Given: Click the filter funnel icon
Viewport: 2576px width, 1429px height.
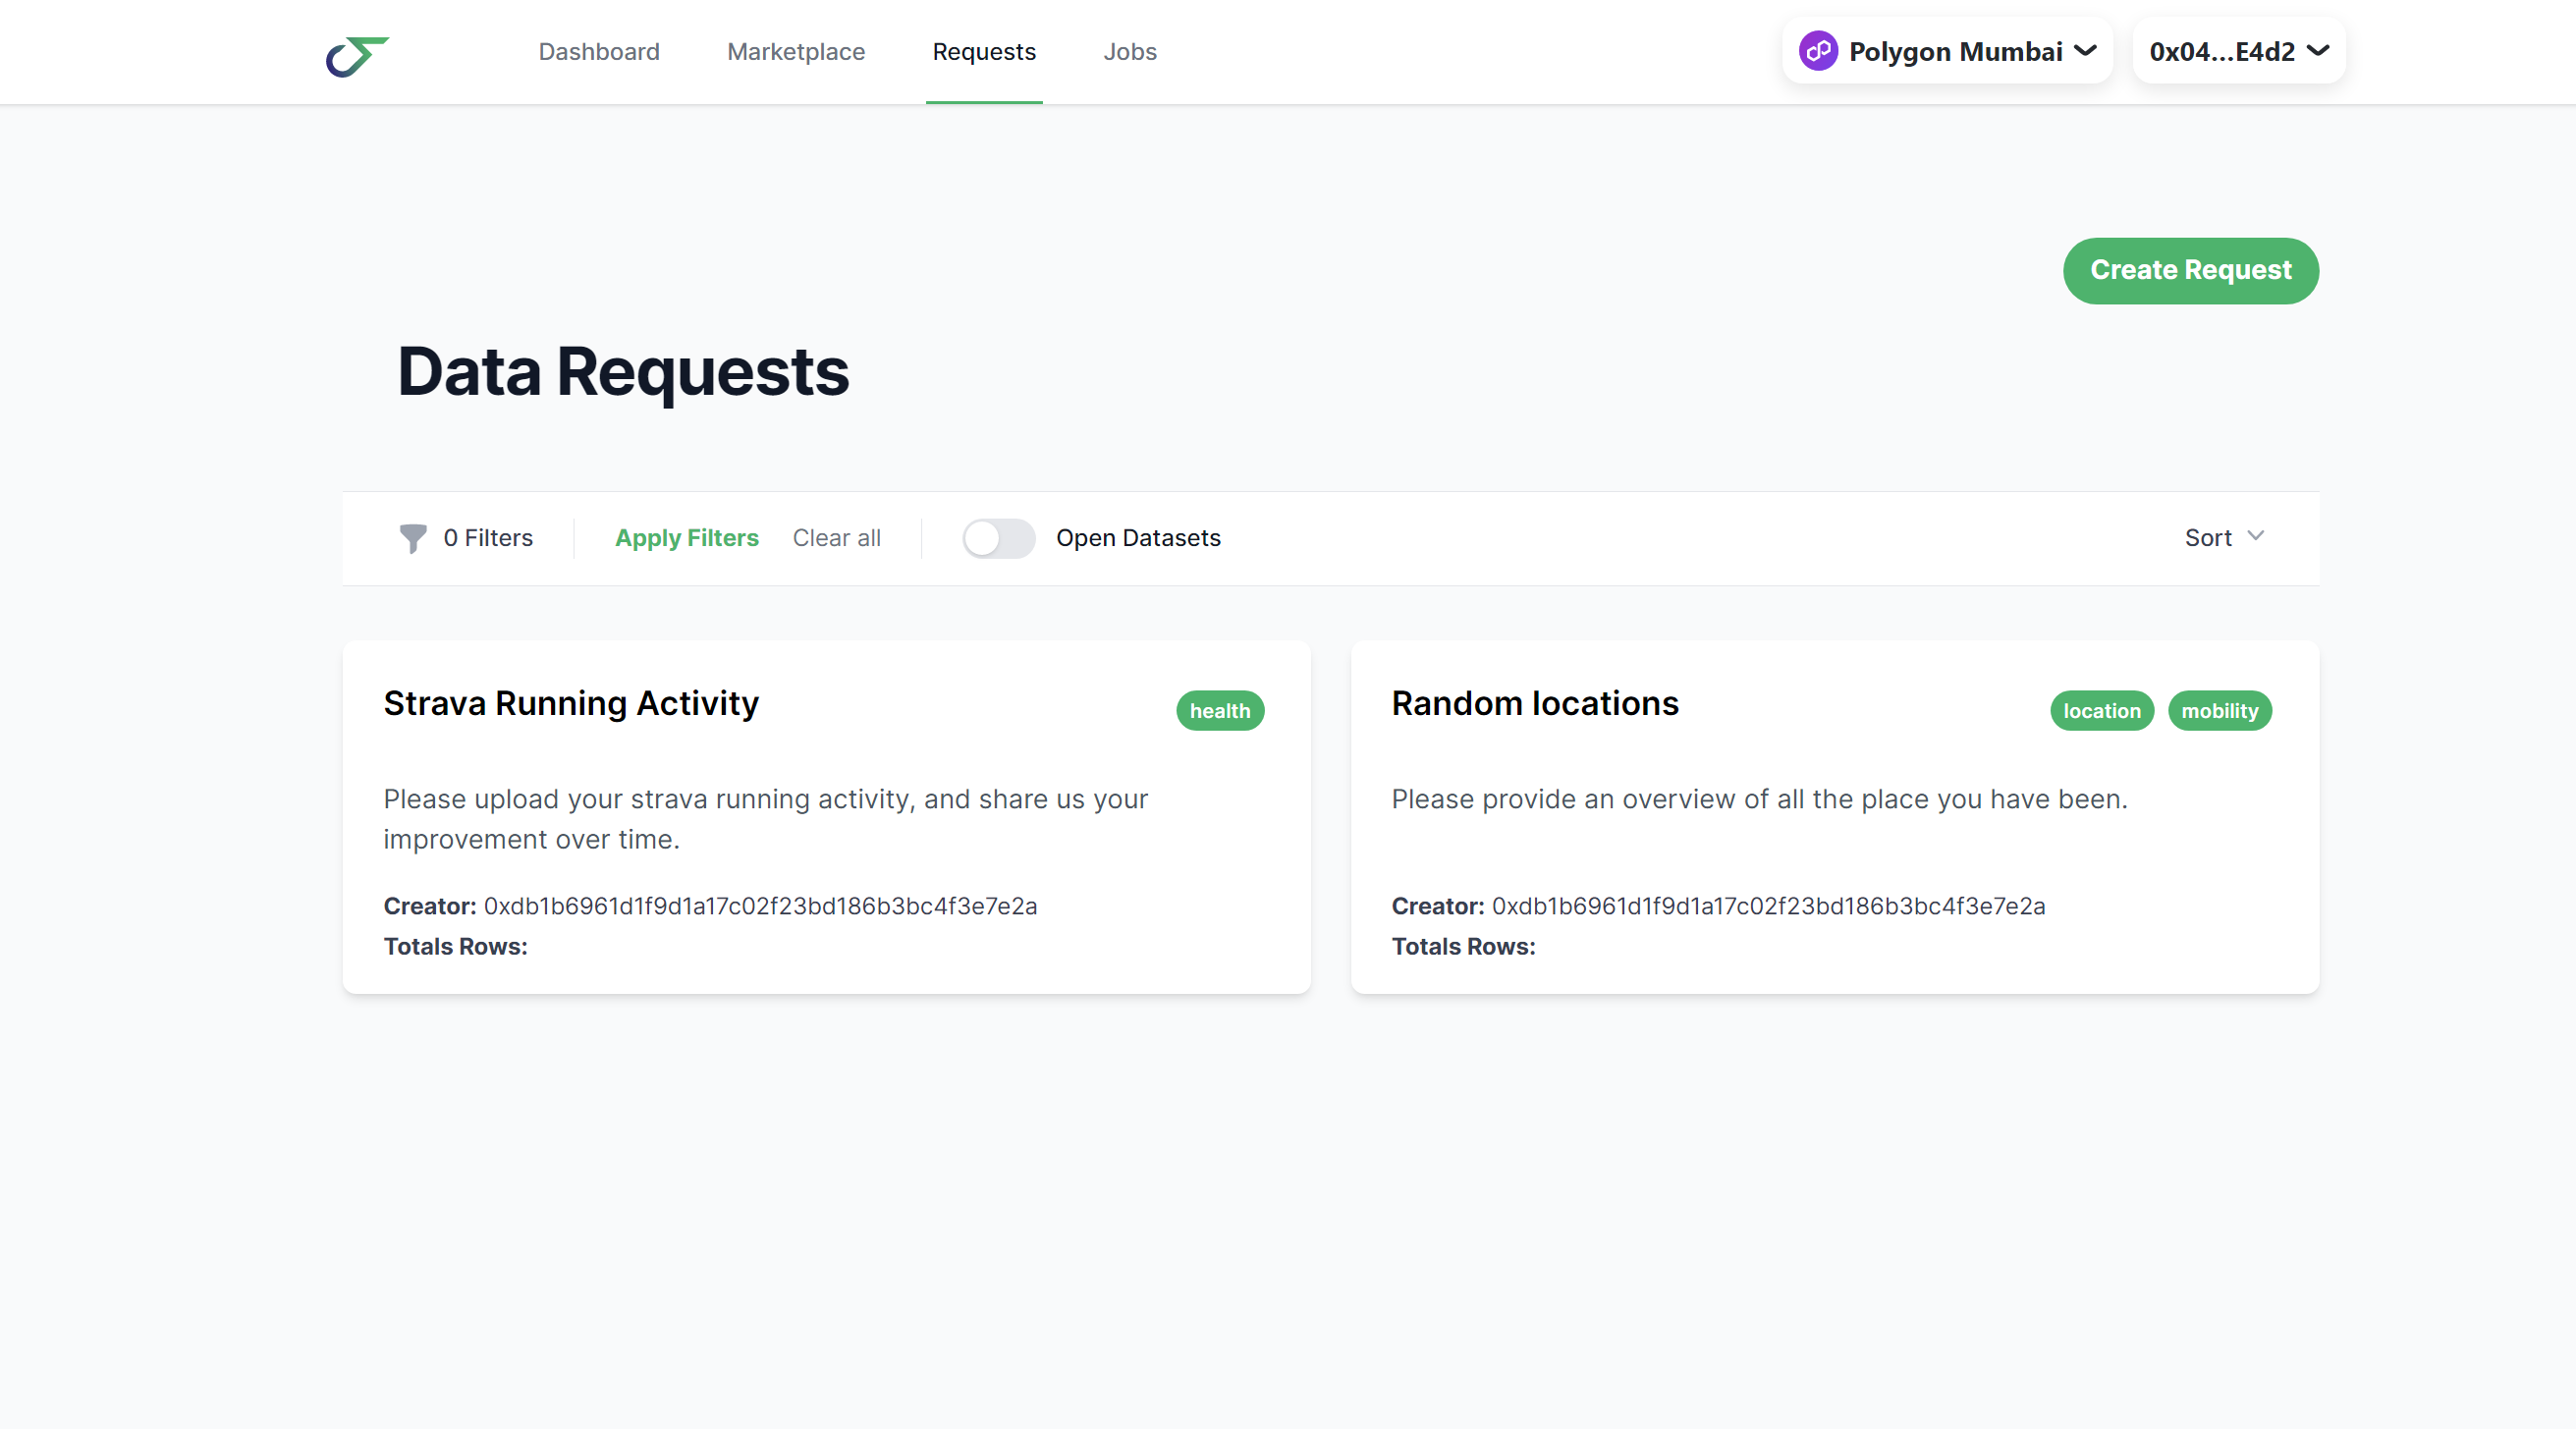Looking at the screenshot, I should pyautogui.click(x=412, y=539).
